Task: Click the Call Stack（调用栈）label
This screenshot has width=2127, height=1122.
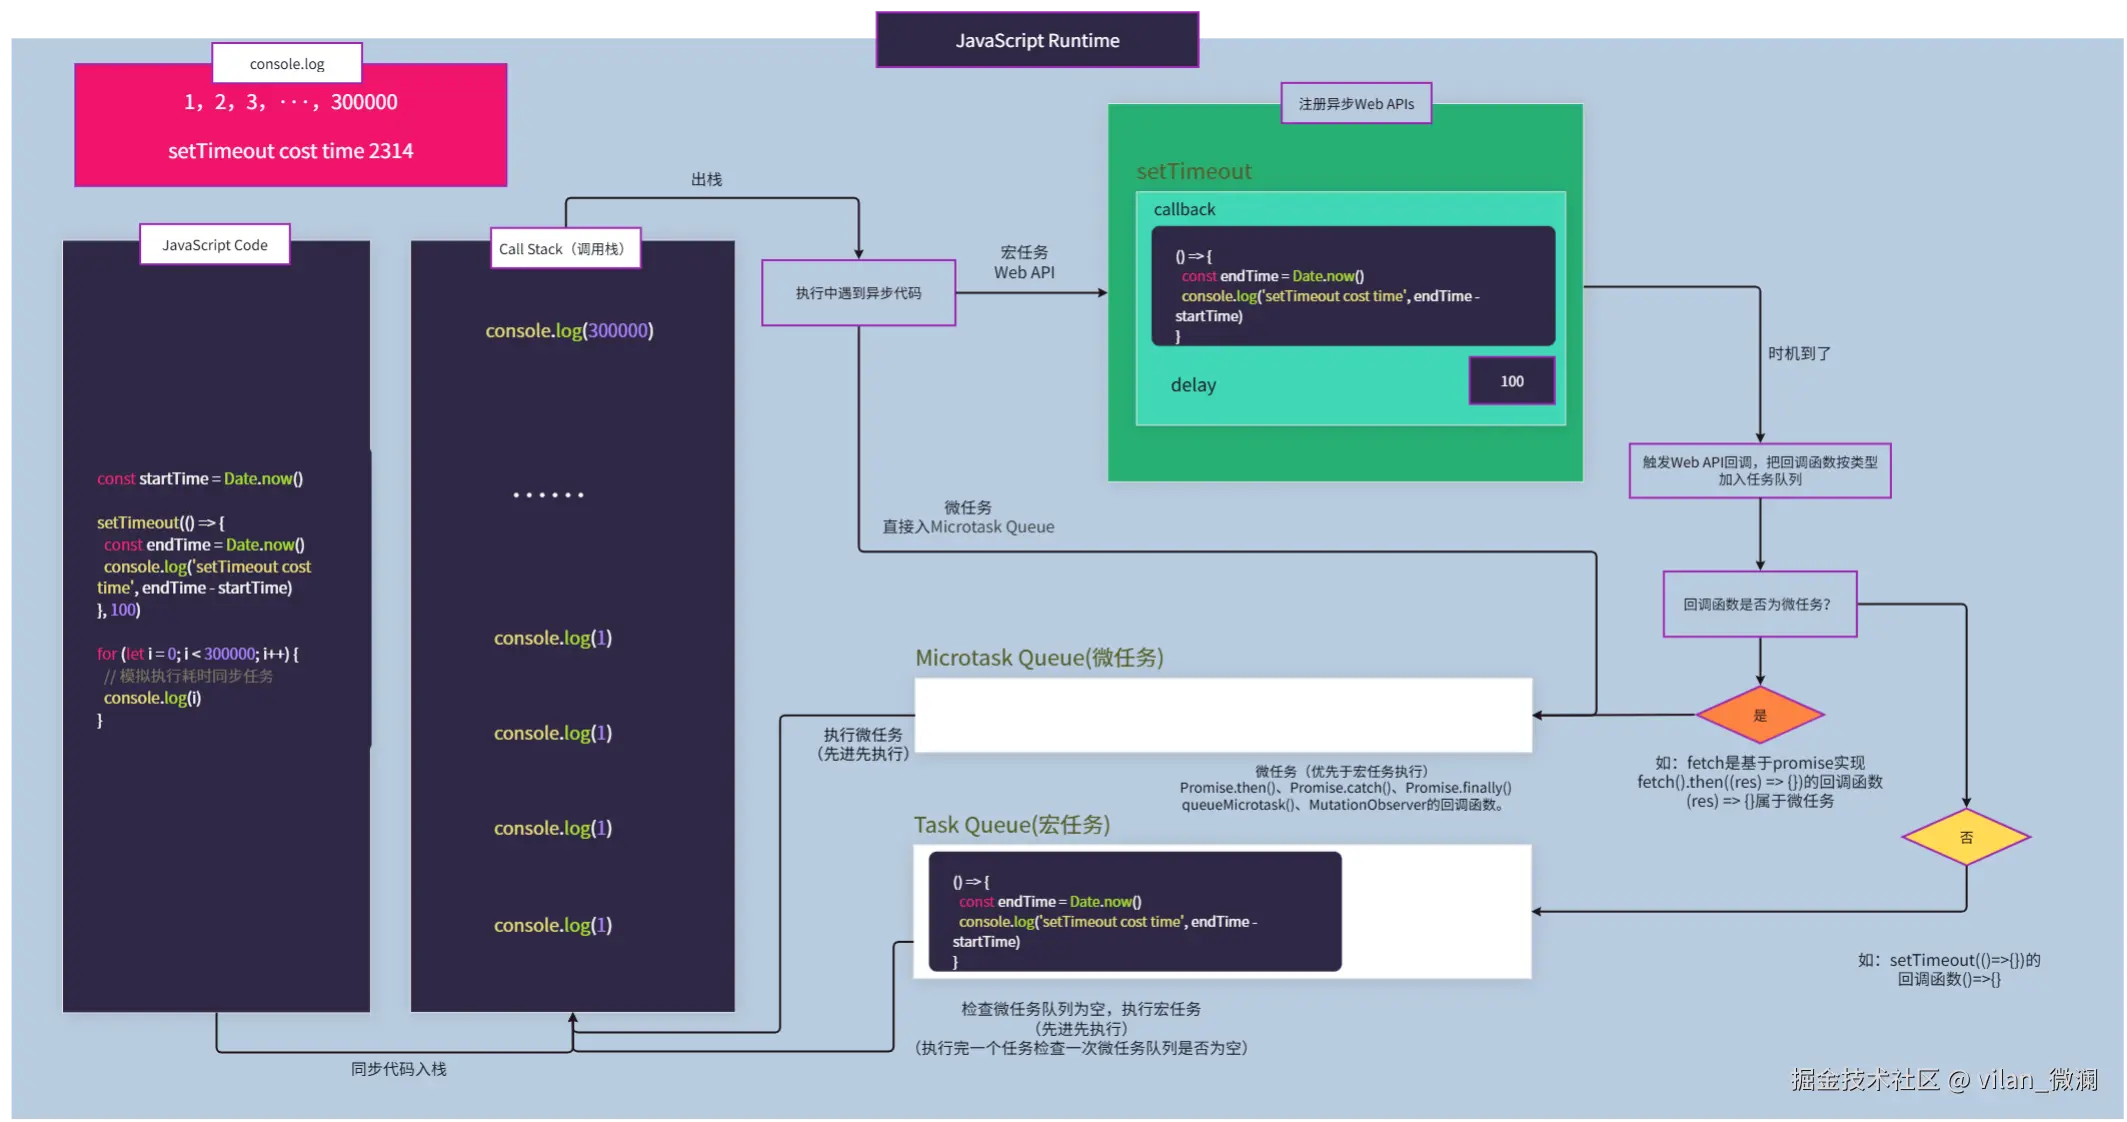Action: pos(565,249)
